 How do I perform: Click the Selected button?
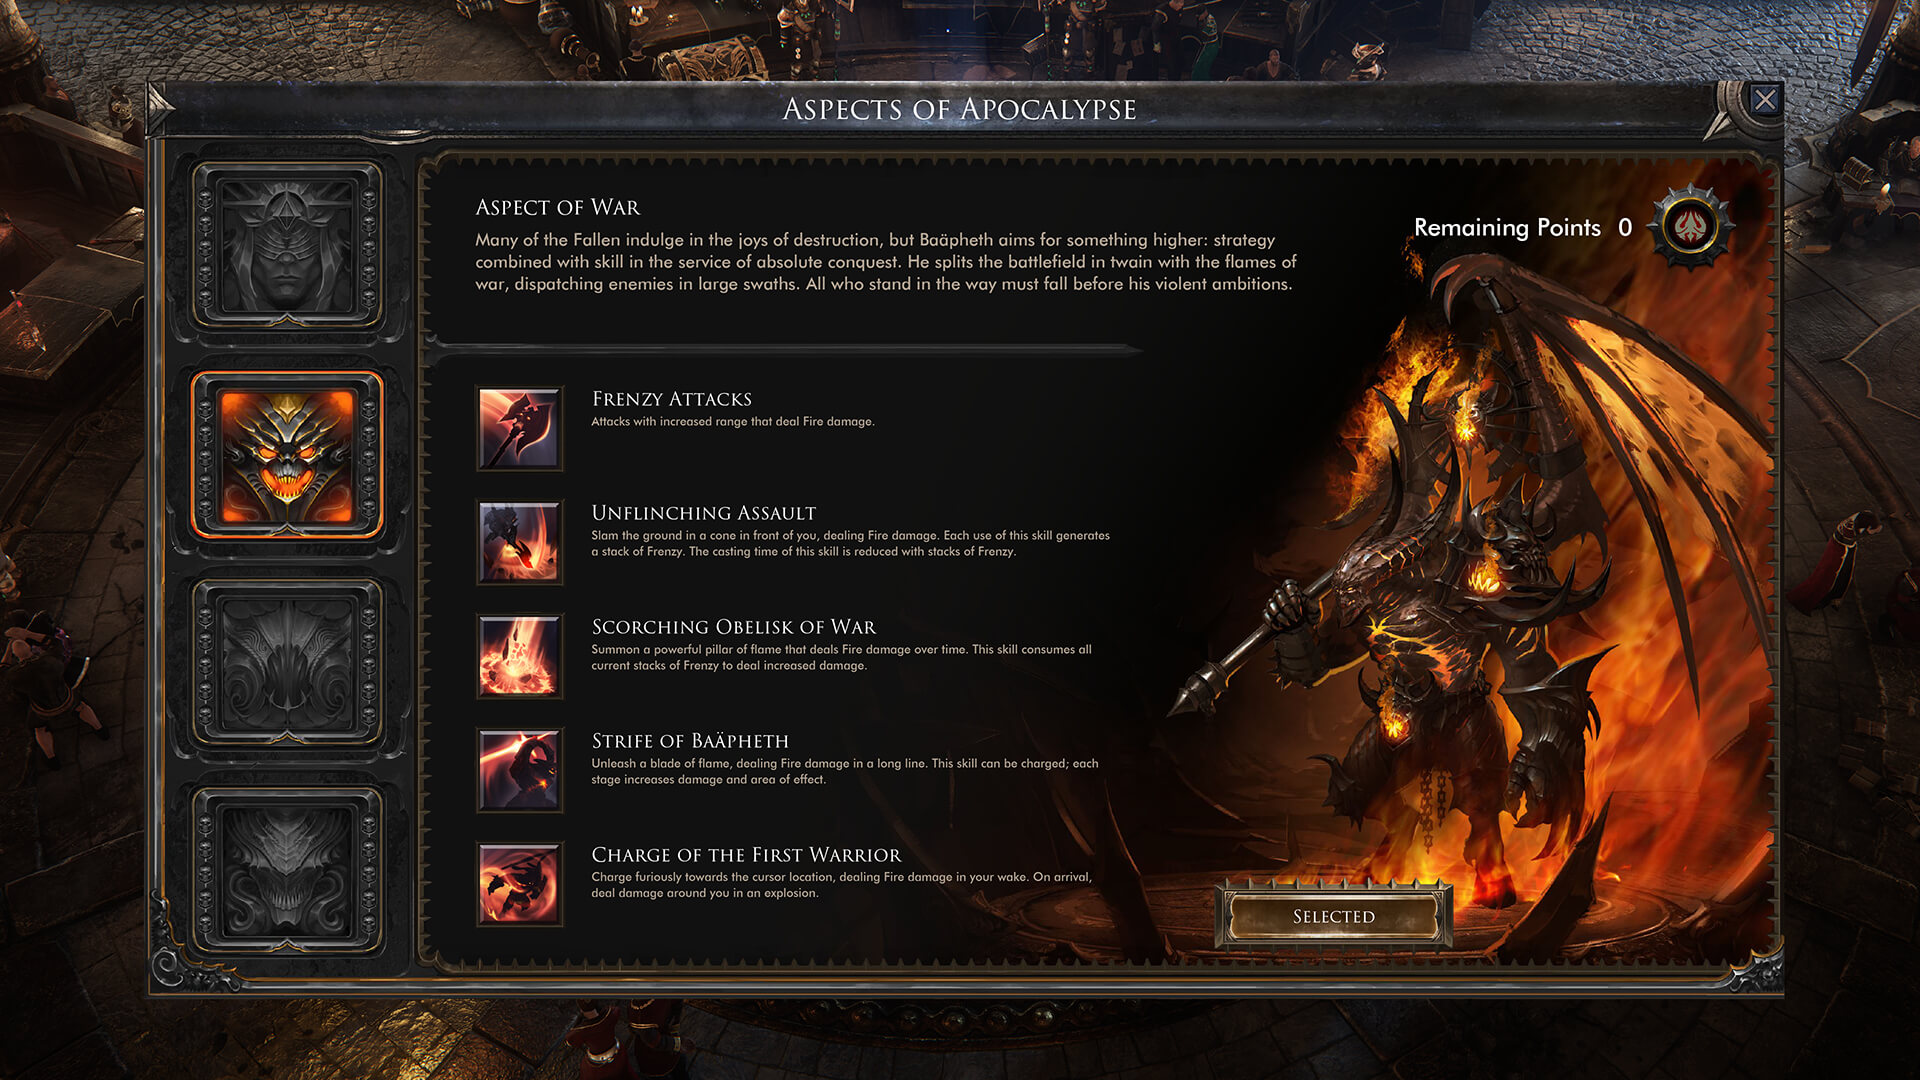pos(1333,916)
